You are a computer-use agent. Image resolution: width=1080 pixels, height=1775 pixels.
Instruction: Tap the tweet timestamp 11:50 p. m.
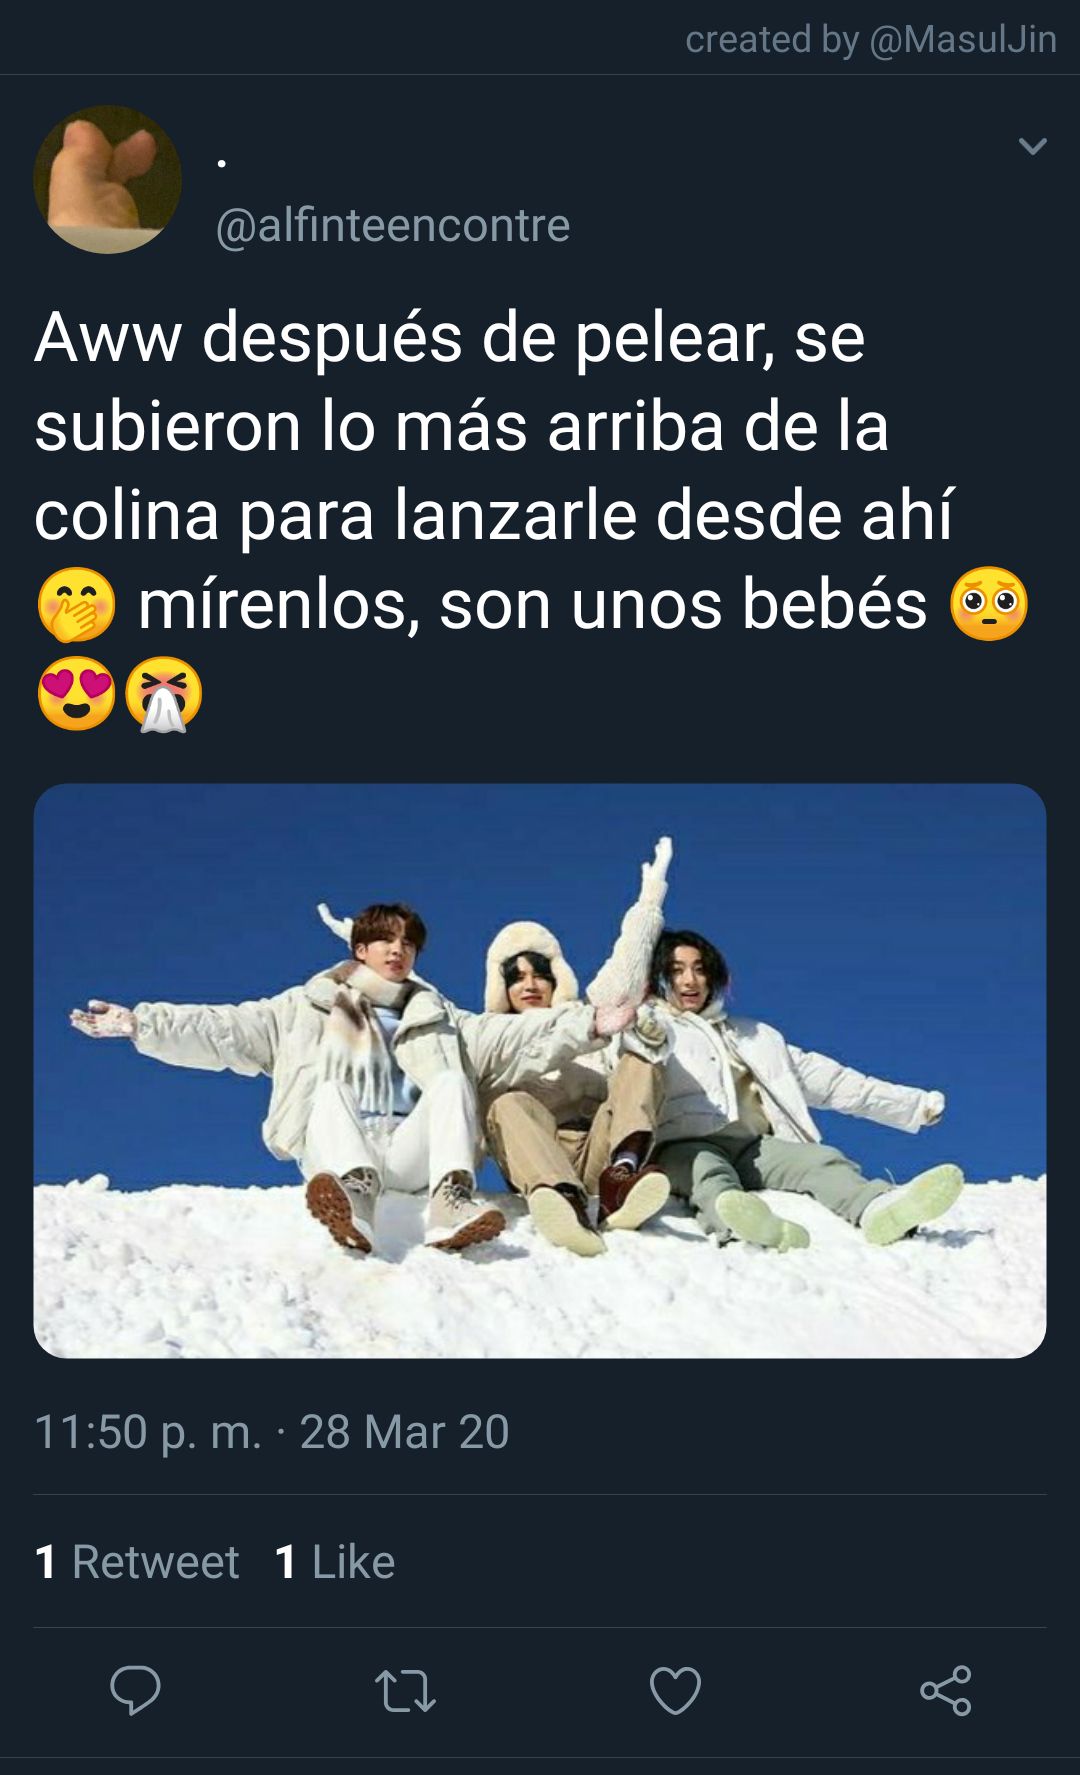click(148, 1432)
